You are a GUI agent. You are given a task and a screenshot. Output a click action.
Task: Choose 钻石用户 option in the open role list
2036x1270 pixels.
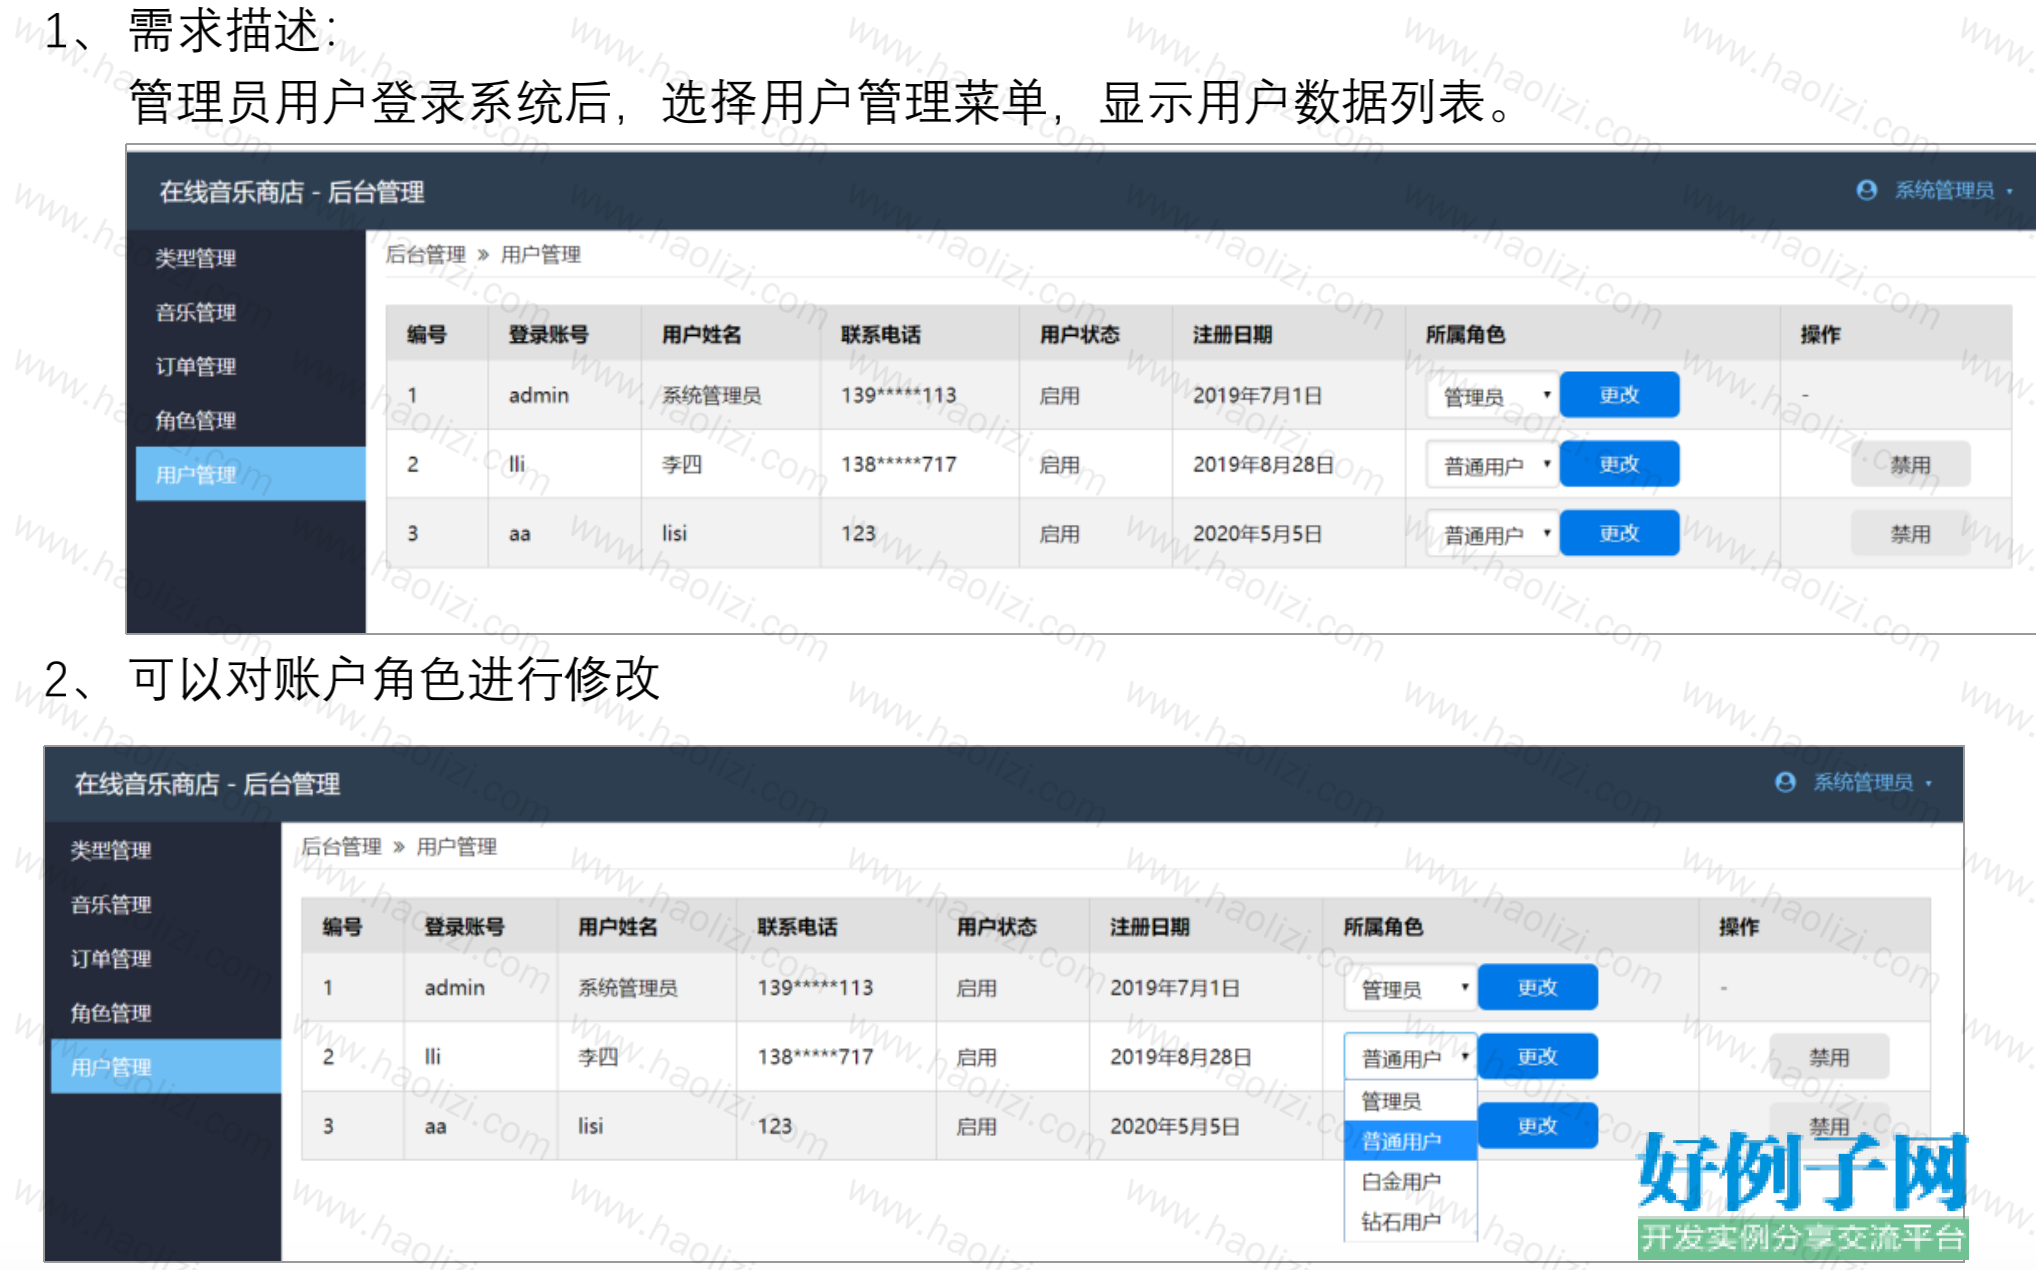pyautogui.click(x=1410, y=1221)
